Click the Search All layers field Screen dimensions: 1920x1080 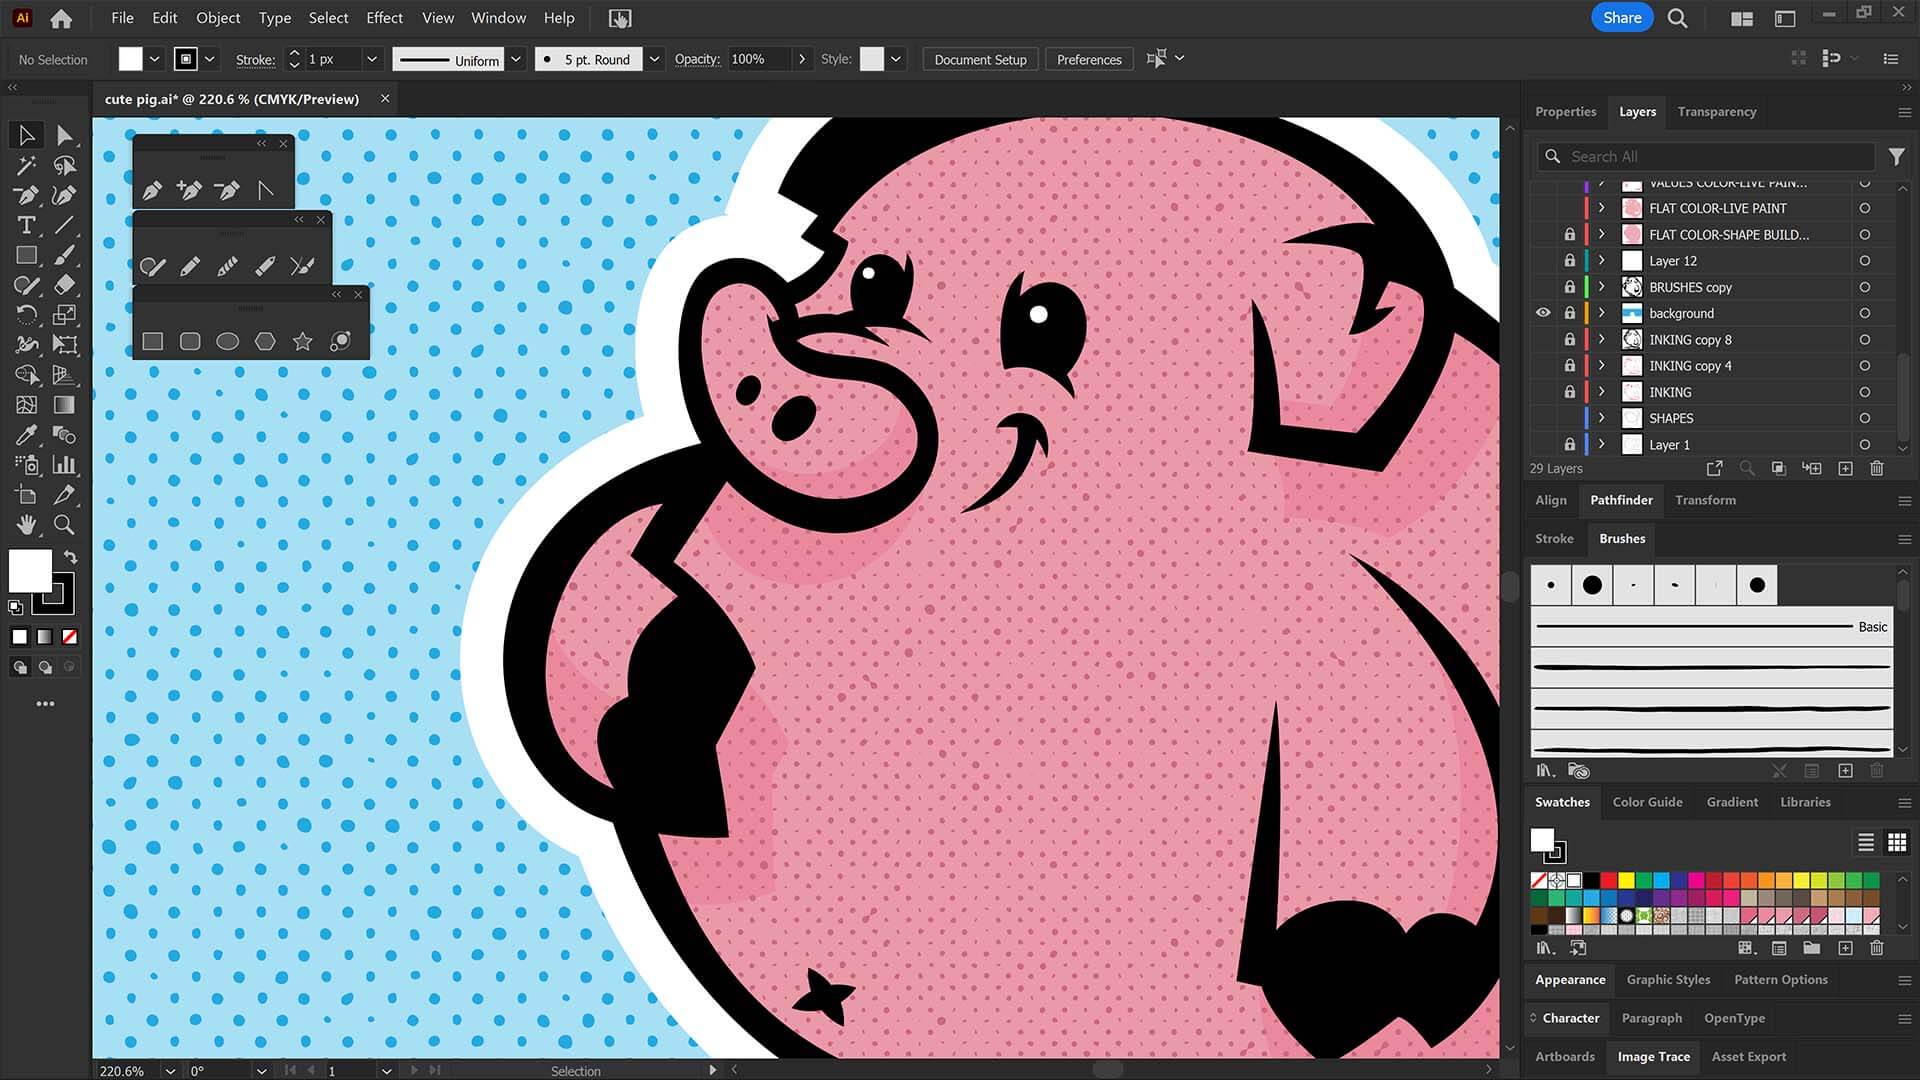(x=1706, y=156)
